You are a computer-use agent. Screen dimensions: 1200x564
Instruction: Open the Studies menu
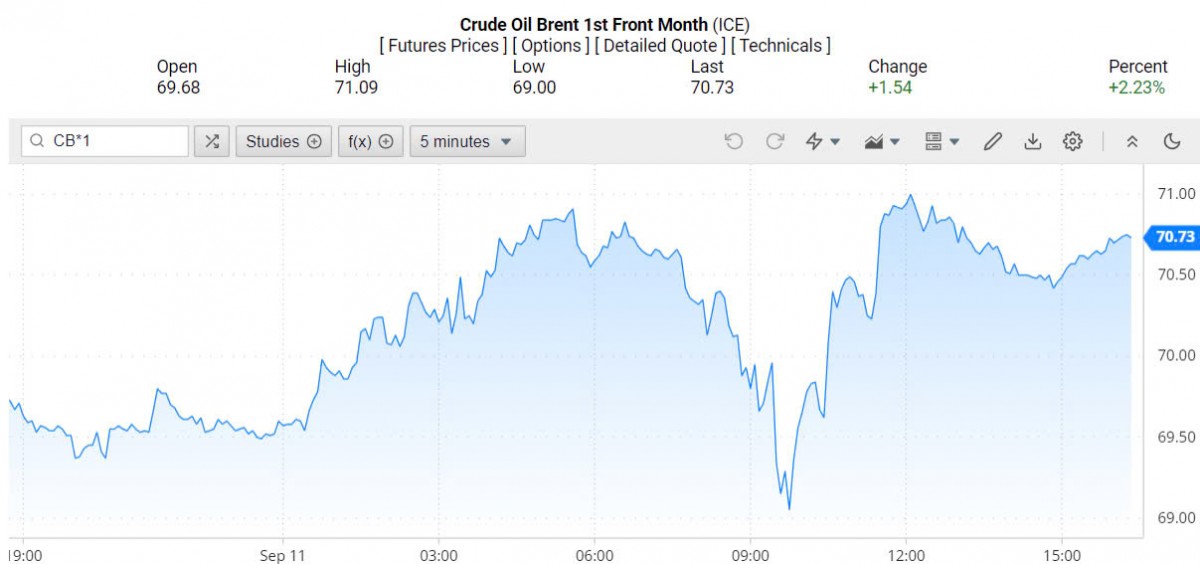283,142
